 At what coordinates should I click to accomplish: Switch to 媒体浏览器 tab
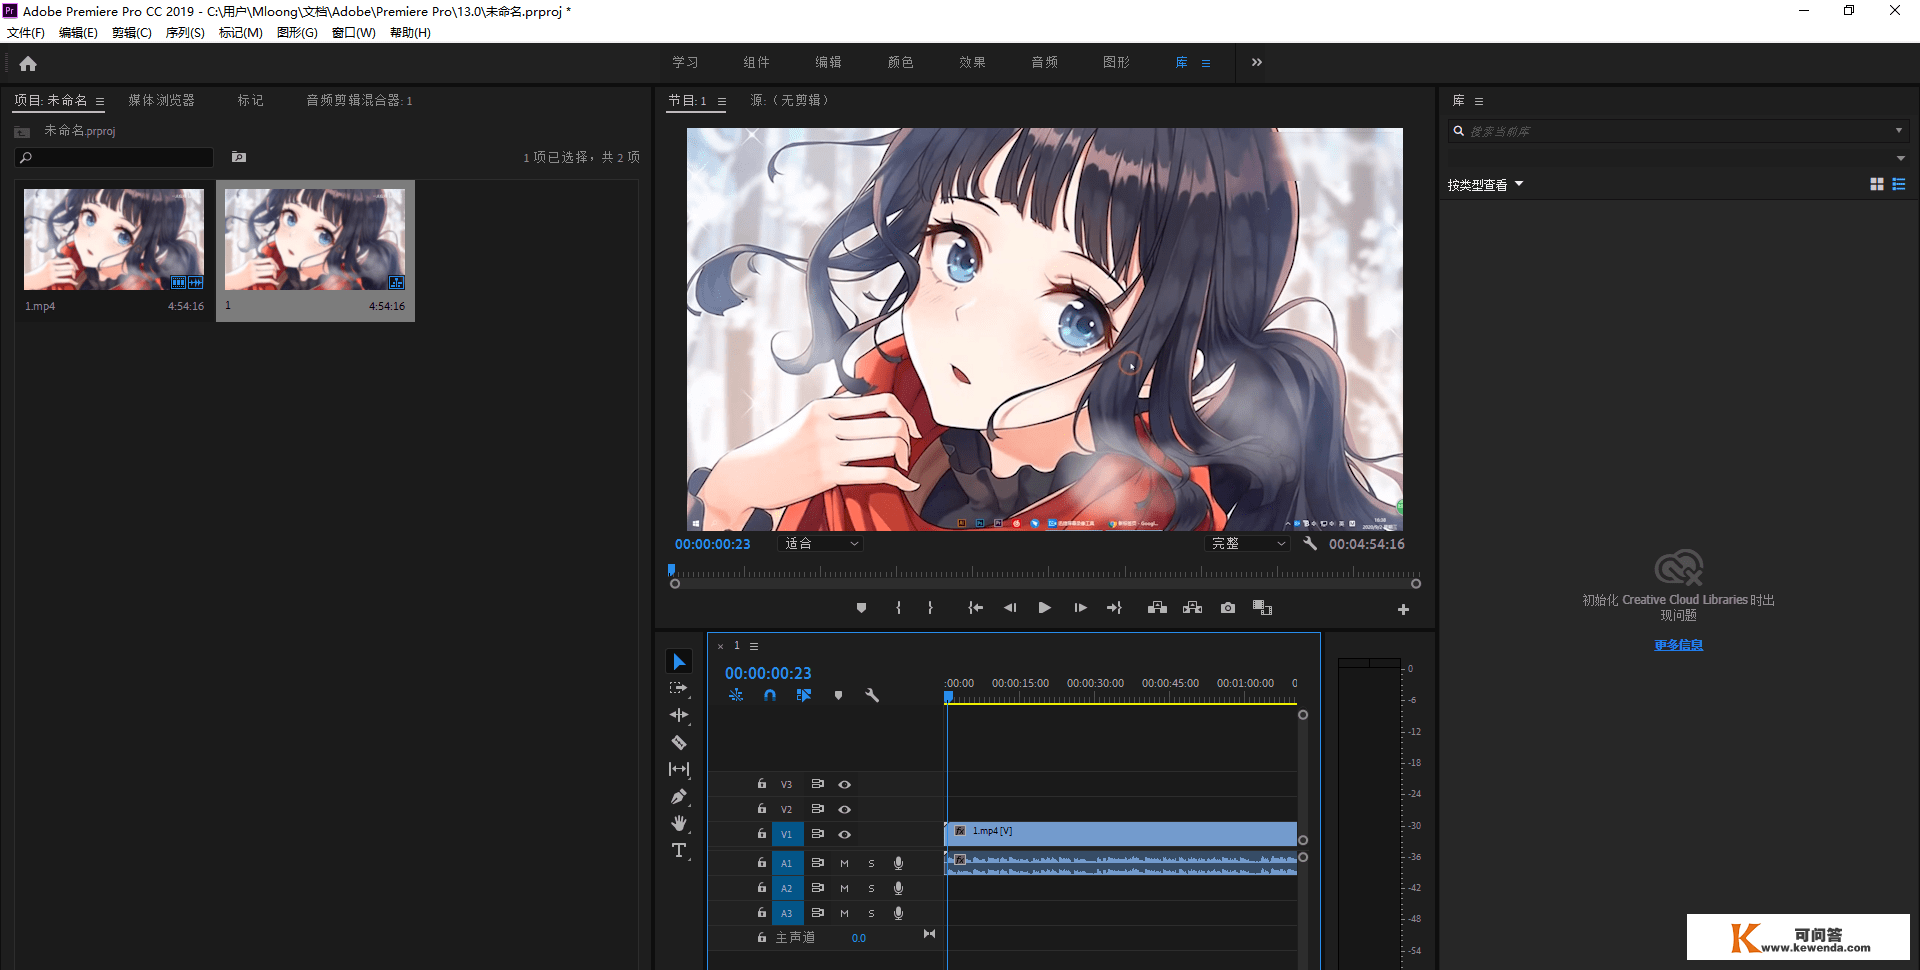point(162,100)
